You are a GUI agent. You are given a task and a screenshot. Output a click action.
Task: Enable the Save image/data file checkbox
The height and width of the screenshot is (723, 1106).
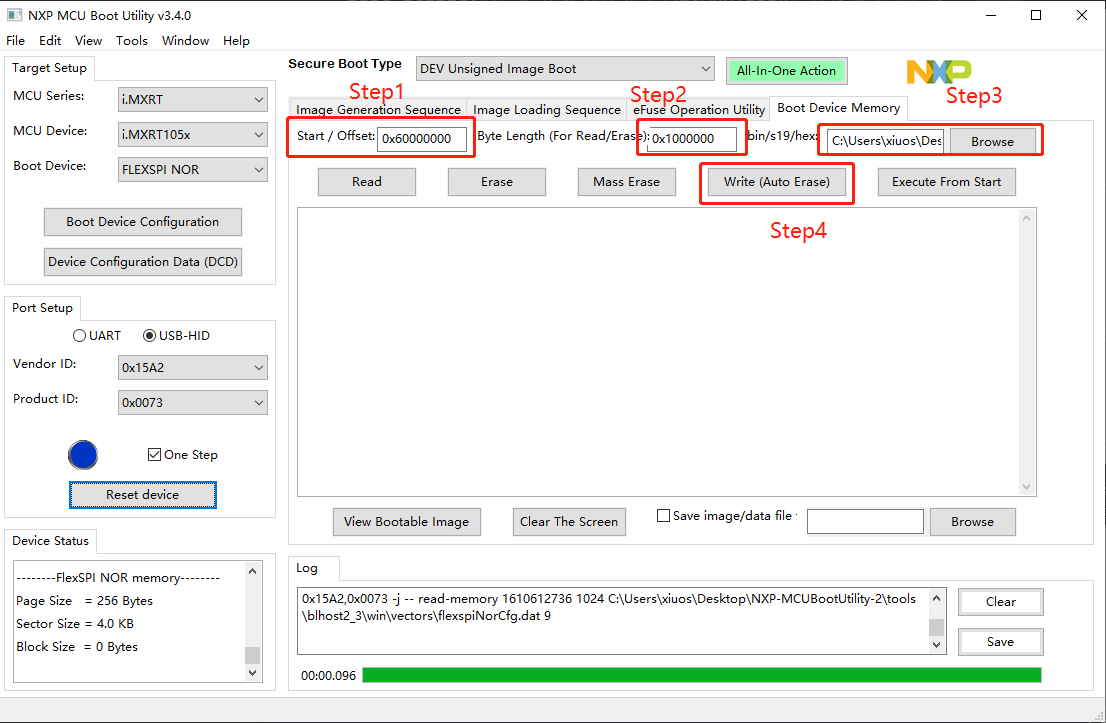[663, 516]
